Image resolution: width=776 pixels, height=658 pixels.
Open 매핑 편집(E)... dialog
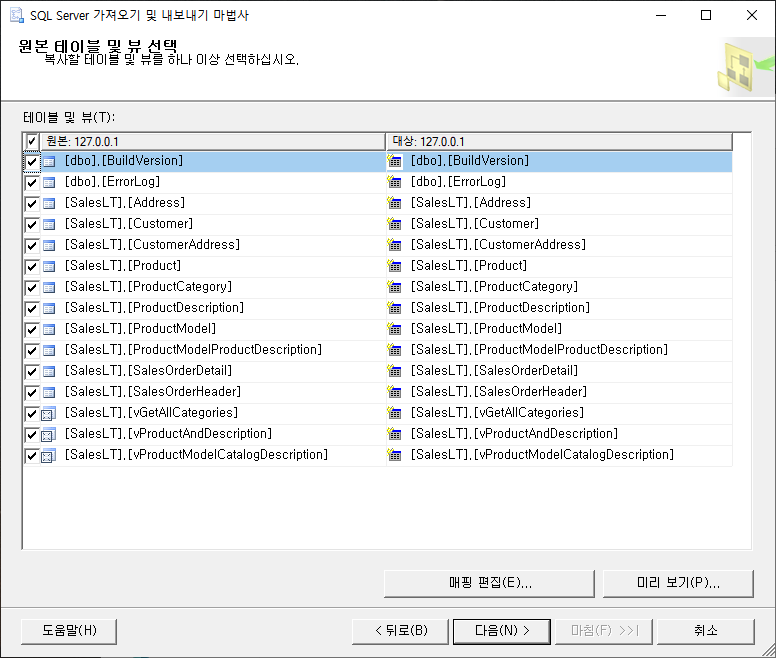(x=489, y=583)
